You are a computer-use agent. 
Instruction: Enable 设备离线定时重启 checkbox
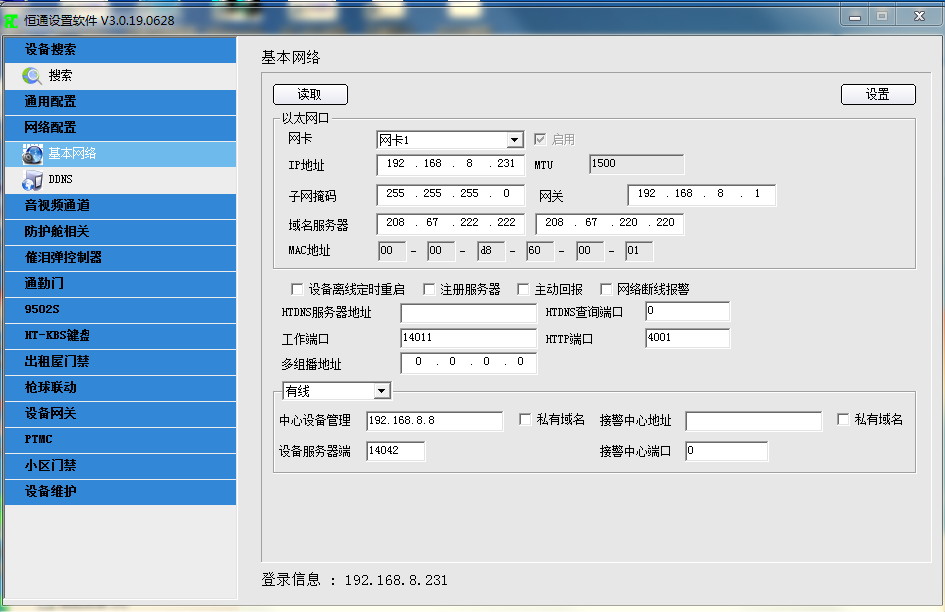(x=297, y=289)
